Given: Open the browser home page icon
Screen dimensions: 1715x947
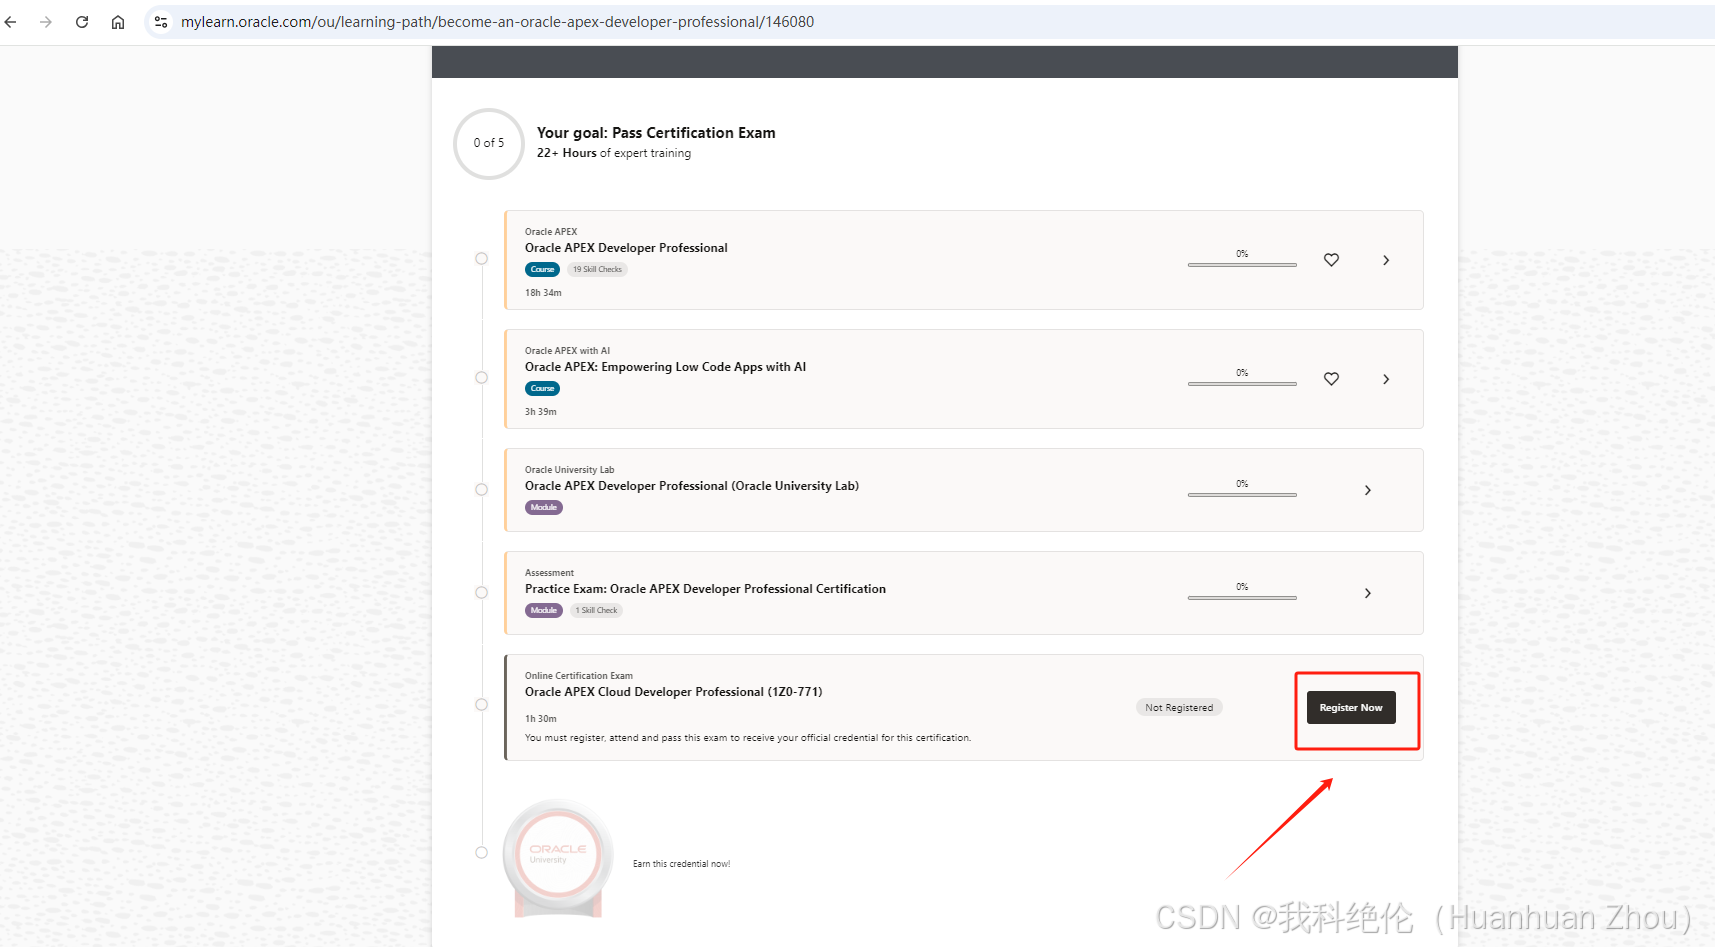Looking at the screenshot, I should click(x=118, y=22).
